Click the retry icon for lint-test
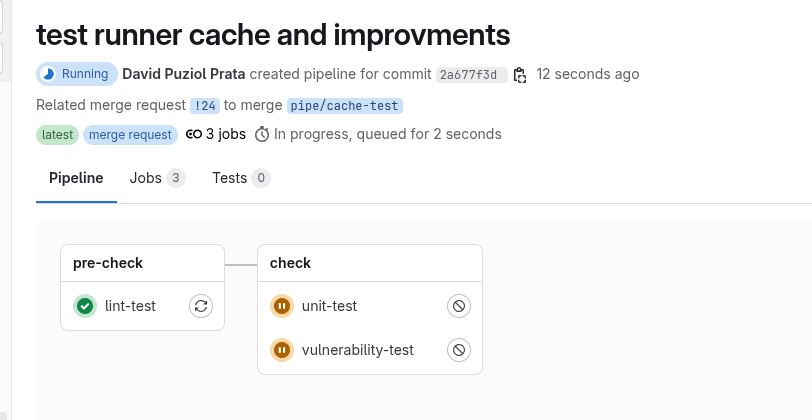This screenshot has width=812, height=420. coord(201,306)
